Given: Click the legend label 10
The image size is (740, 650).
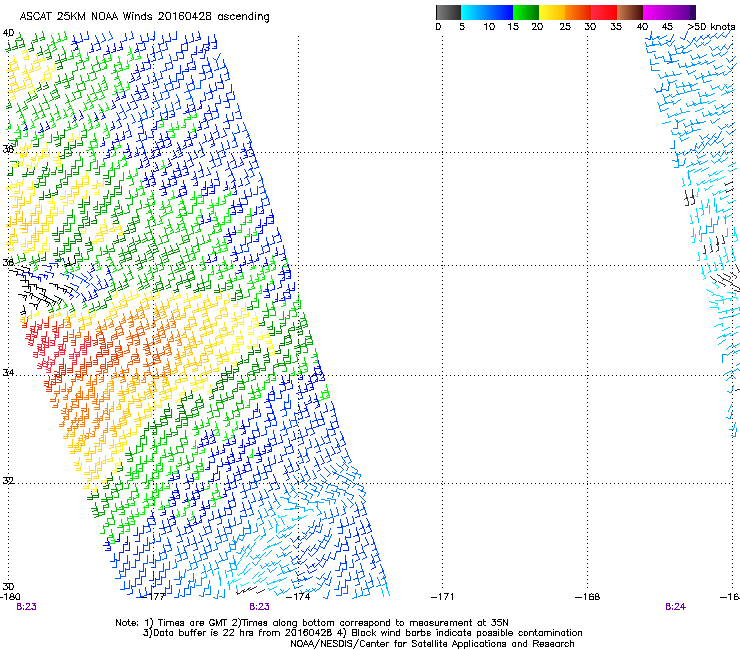Looking at the screenshot, I should pos(489,27).
